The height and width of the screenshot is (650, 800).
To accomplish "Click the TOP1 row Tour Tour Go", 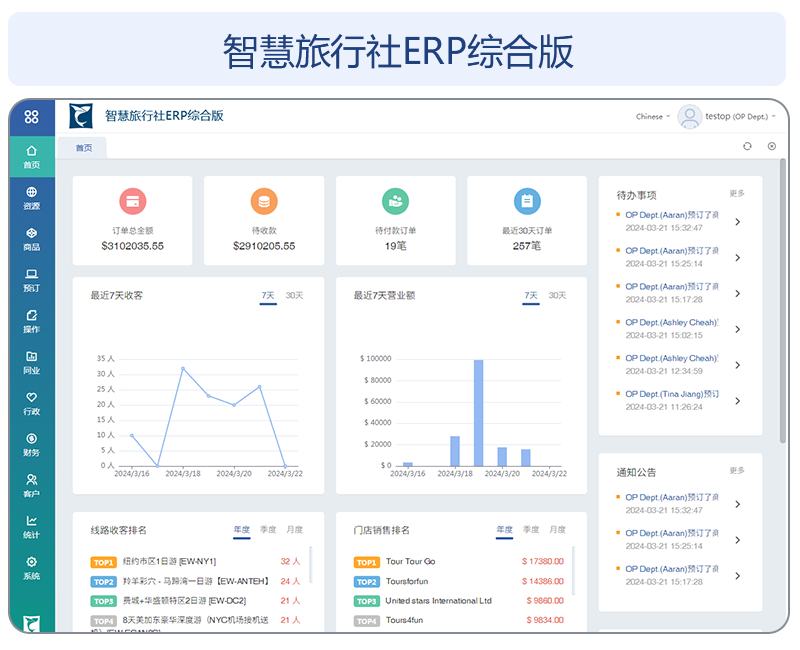I will (459, 562).
